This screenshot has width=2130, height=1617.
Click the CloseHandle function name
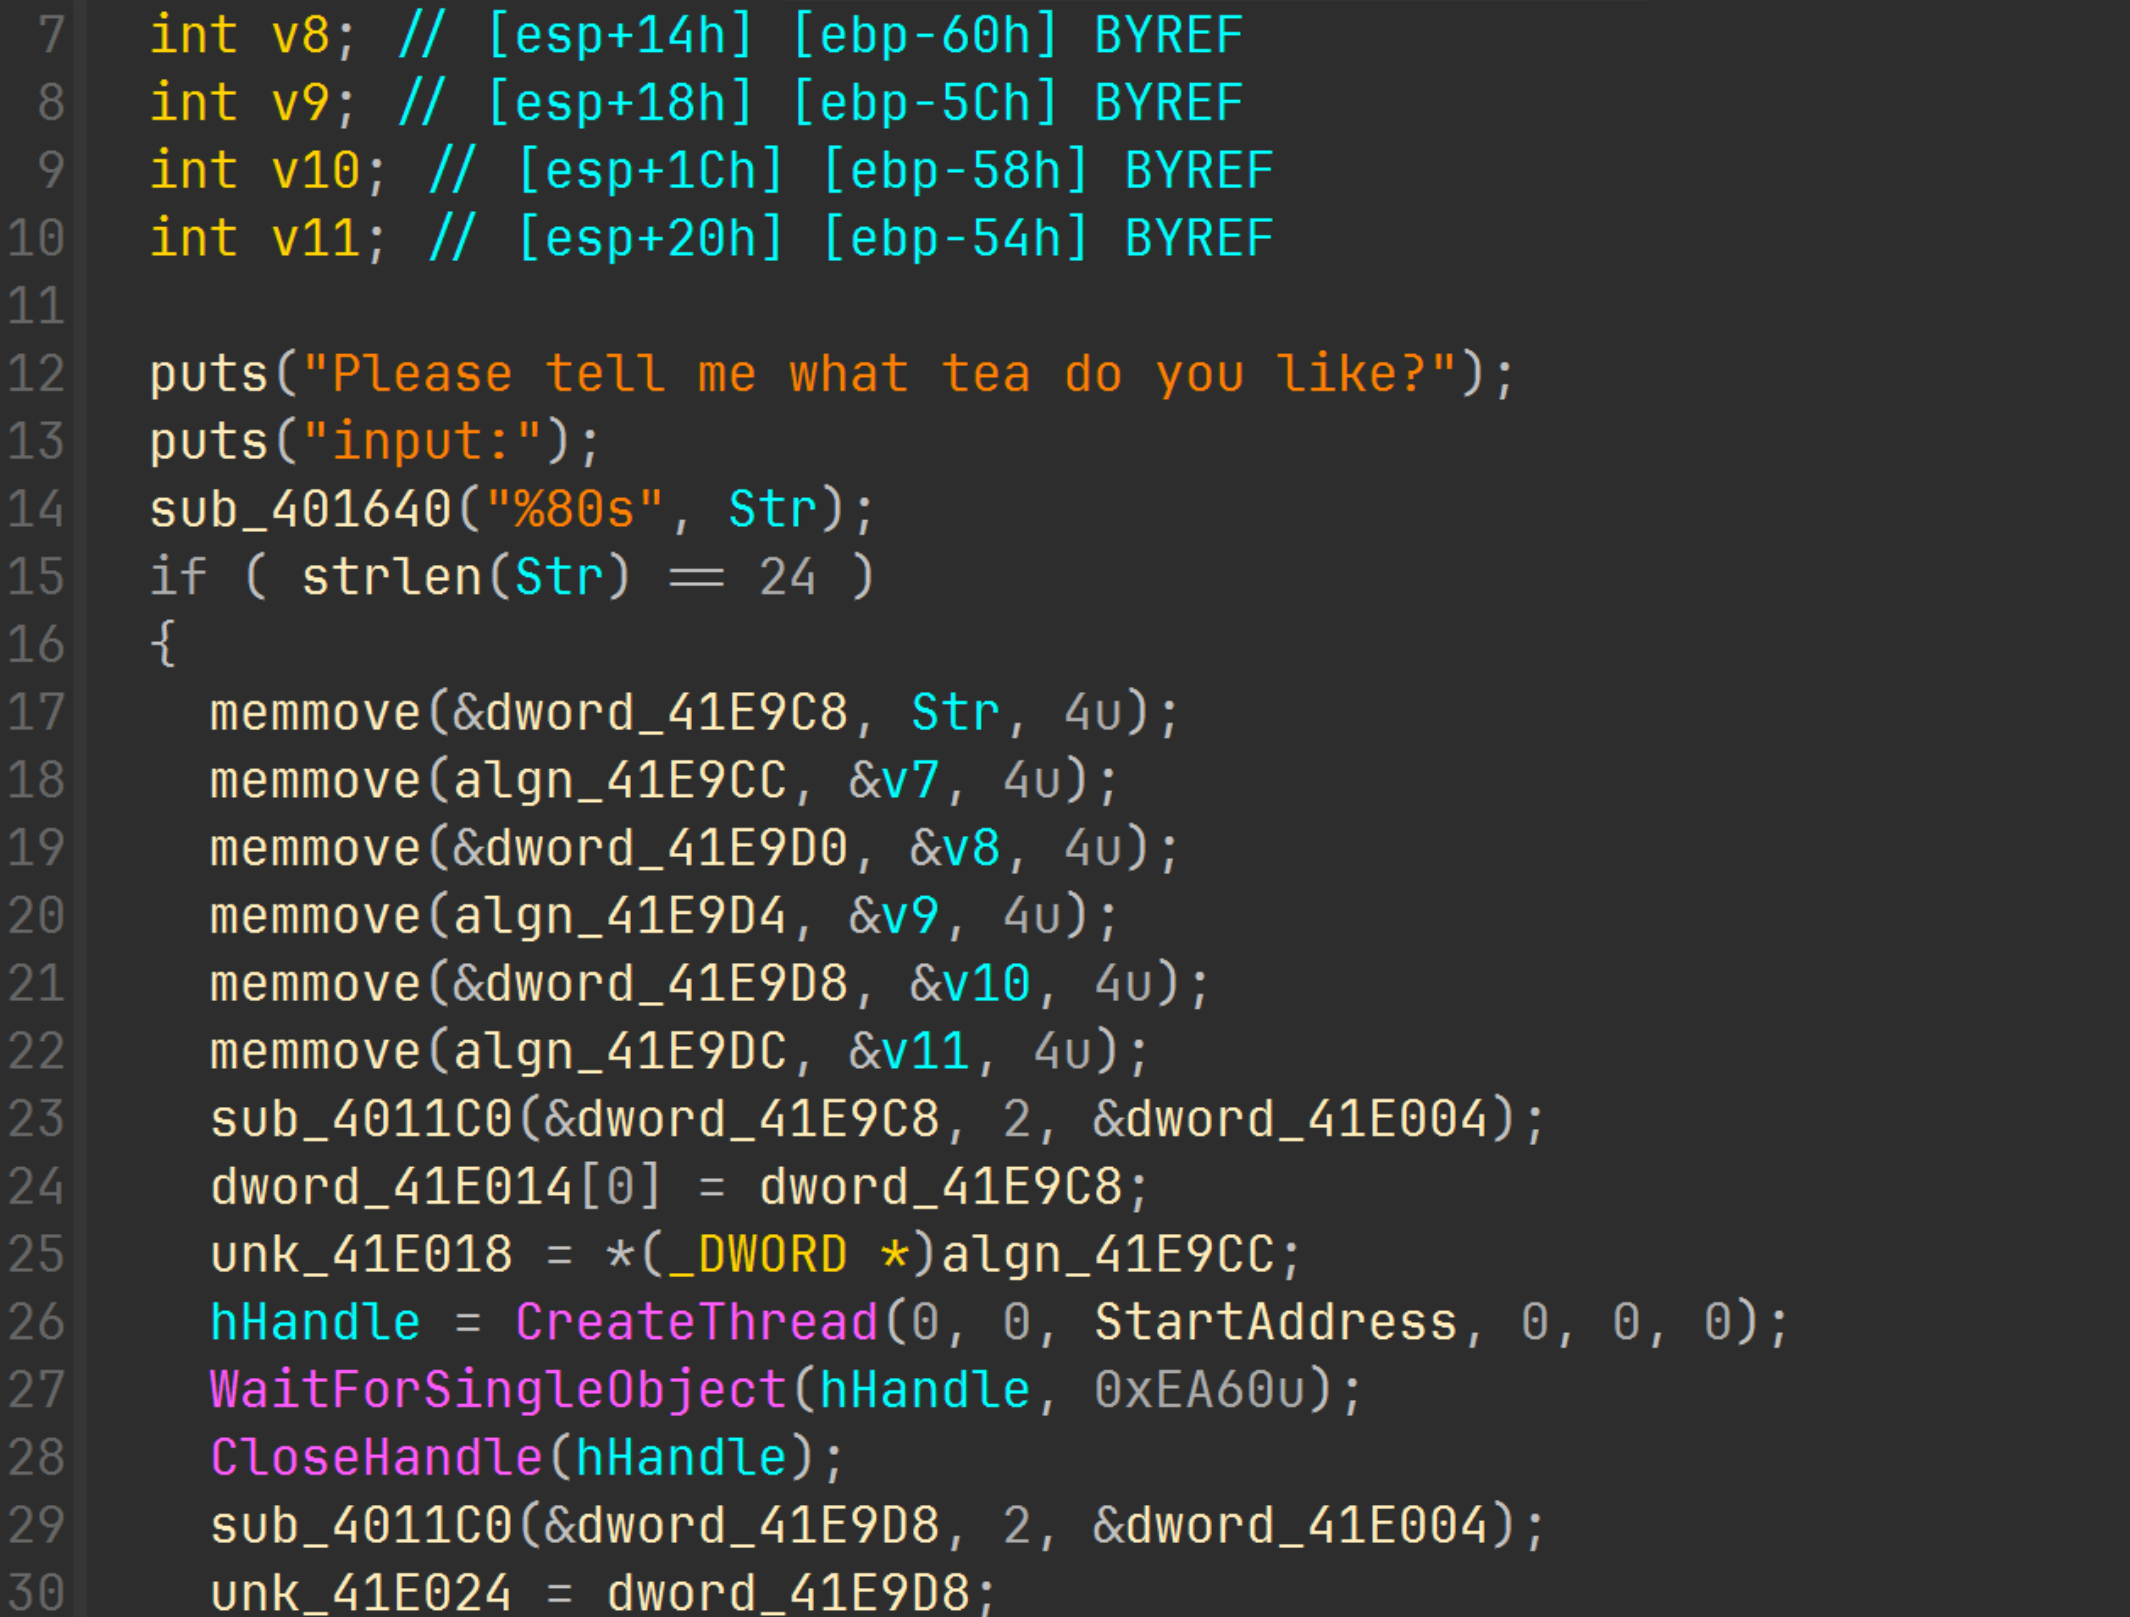point(376,1457)
